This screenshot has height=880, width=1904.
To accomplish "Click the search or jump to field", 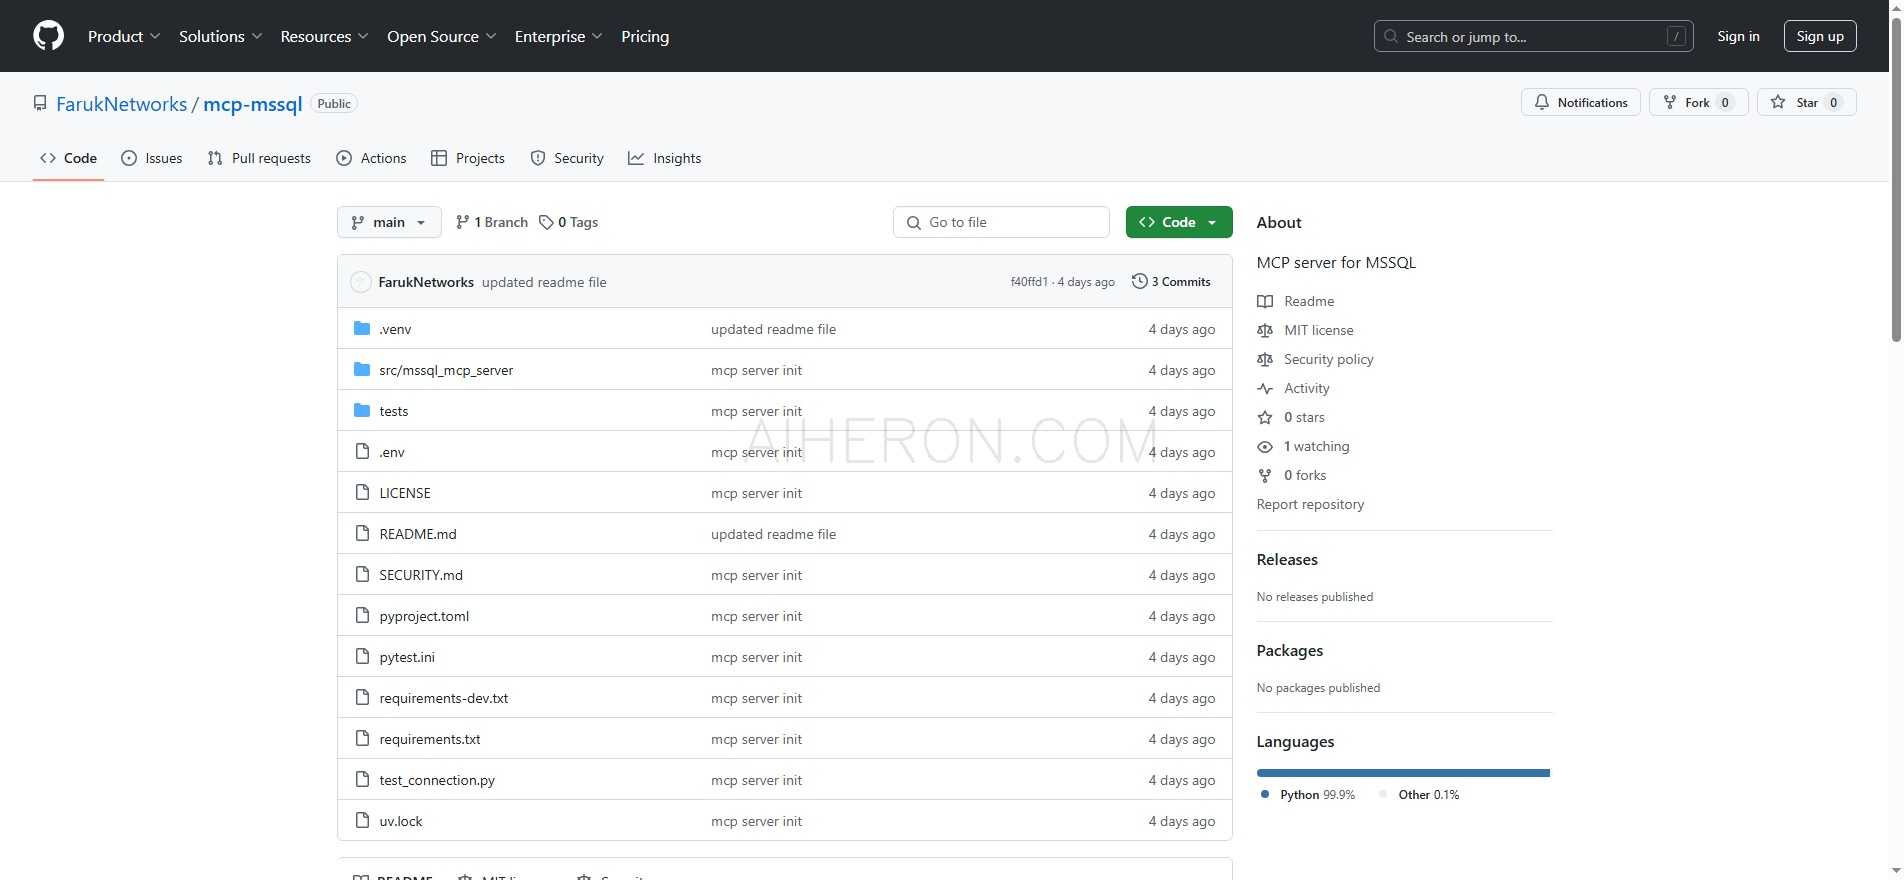I will 1533,36.
